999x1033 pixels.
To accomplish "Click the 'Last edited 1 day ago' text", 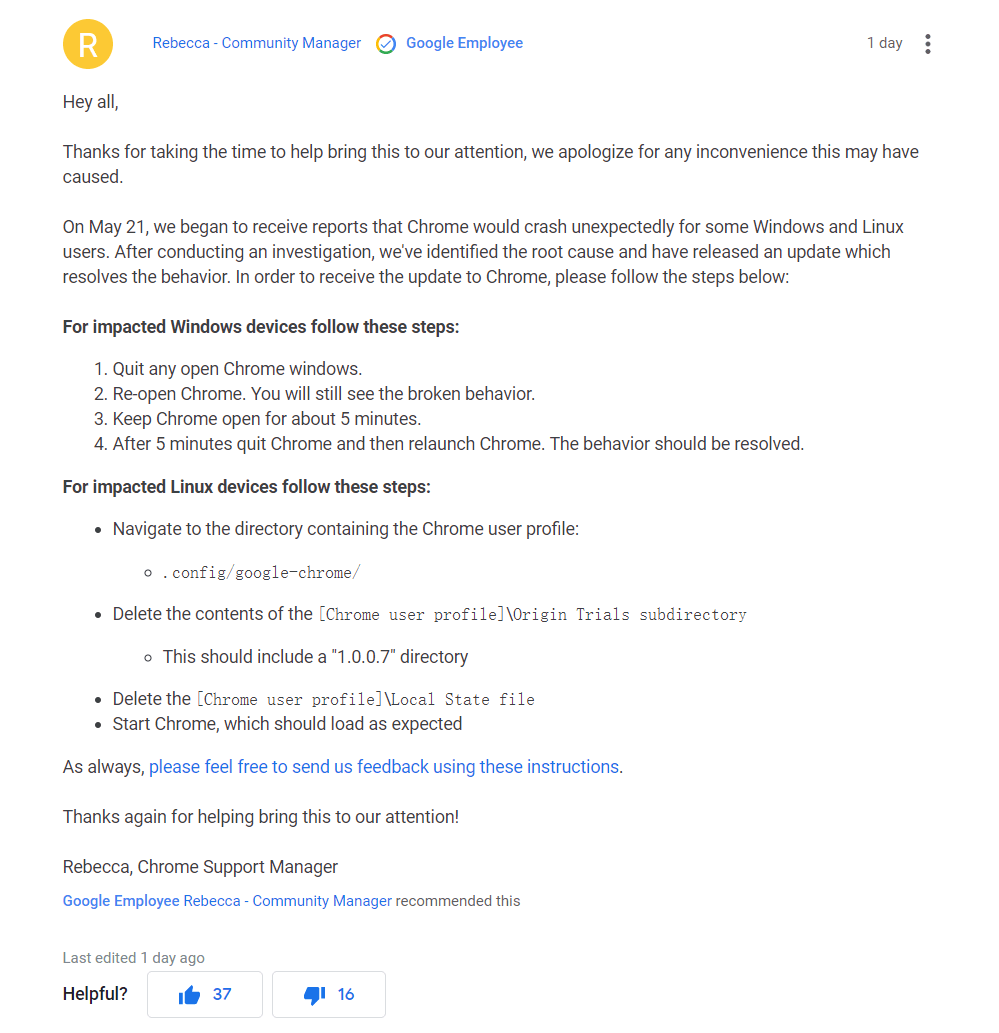I will [x=134, y=958].
